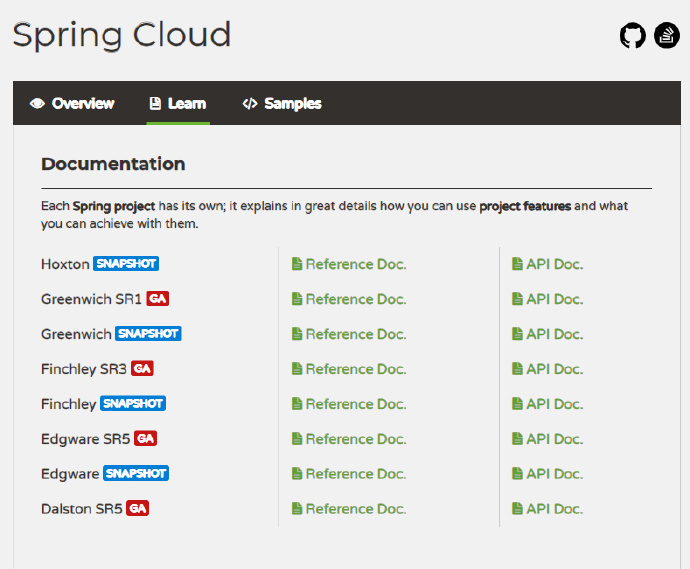
Task: Click the GA badge next to Greenwich SR1
Action: pos(158,299)
